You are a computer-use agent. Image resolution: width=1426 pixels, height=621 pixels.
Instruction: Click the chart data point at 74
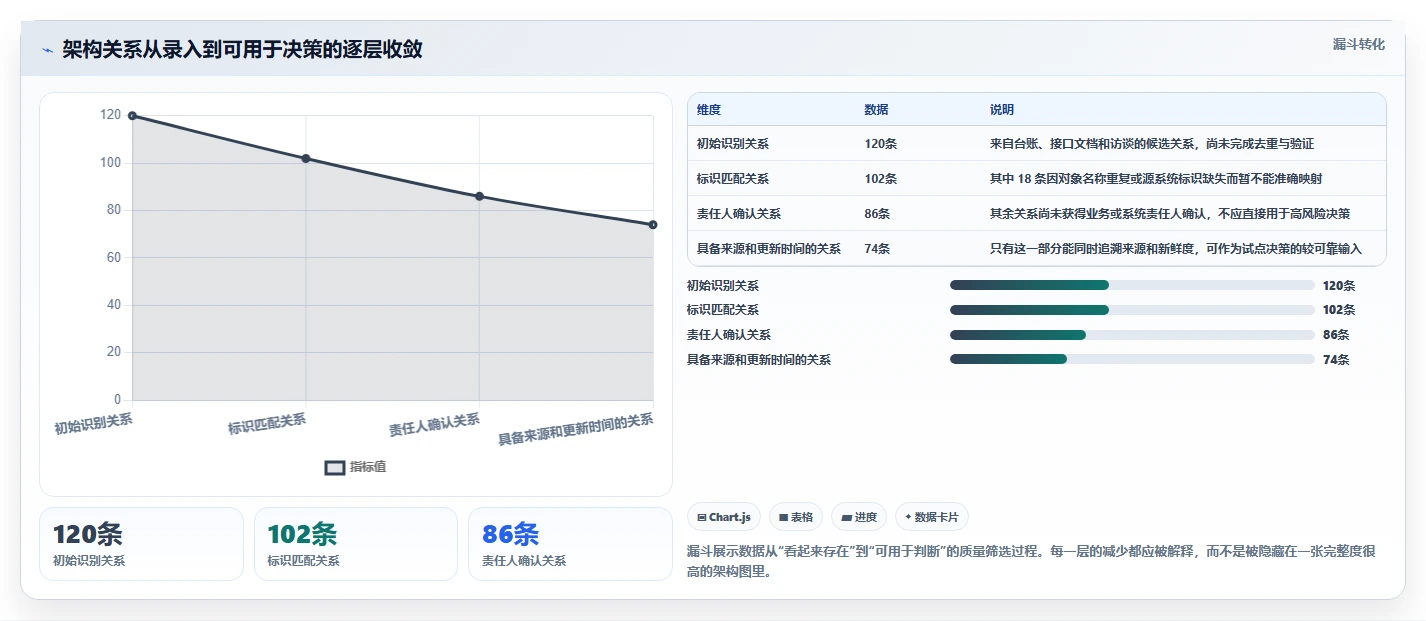click(x=653, y=224)
